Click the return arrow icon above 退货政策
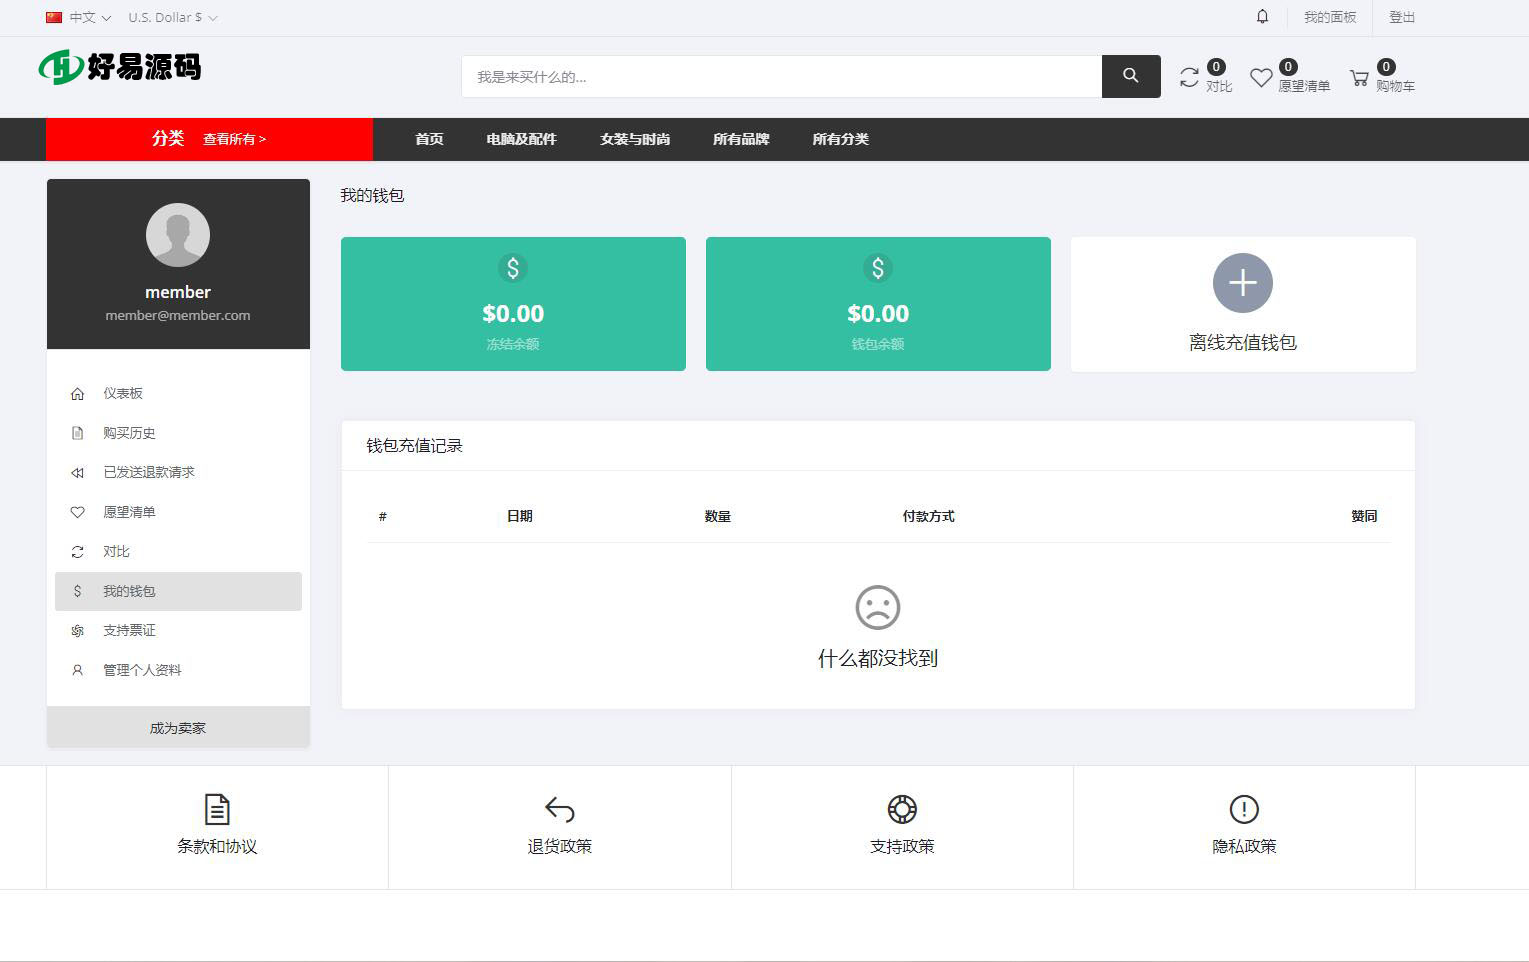The image size is (1529, 962). click(560, 809)
